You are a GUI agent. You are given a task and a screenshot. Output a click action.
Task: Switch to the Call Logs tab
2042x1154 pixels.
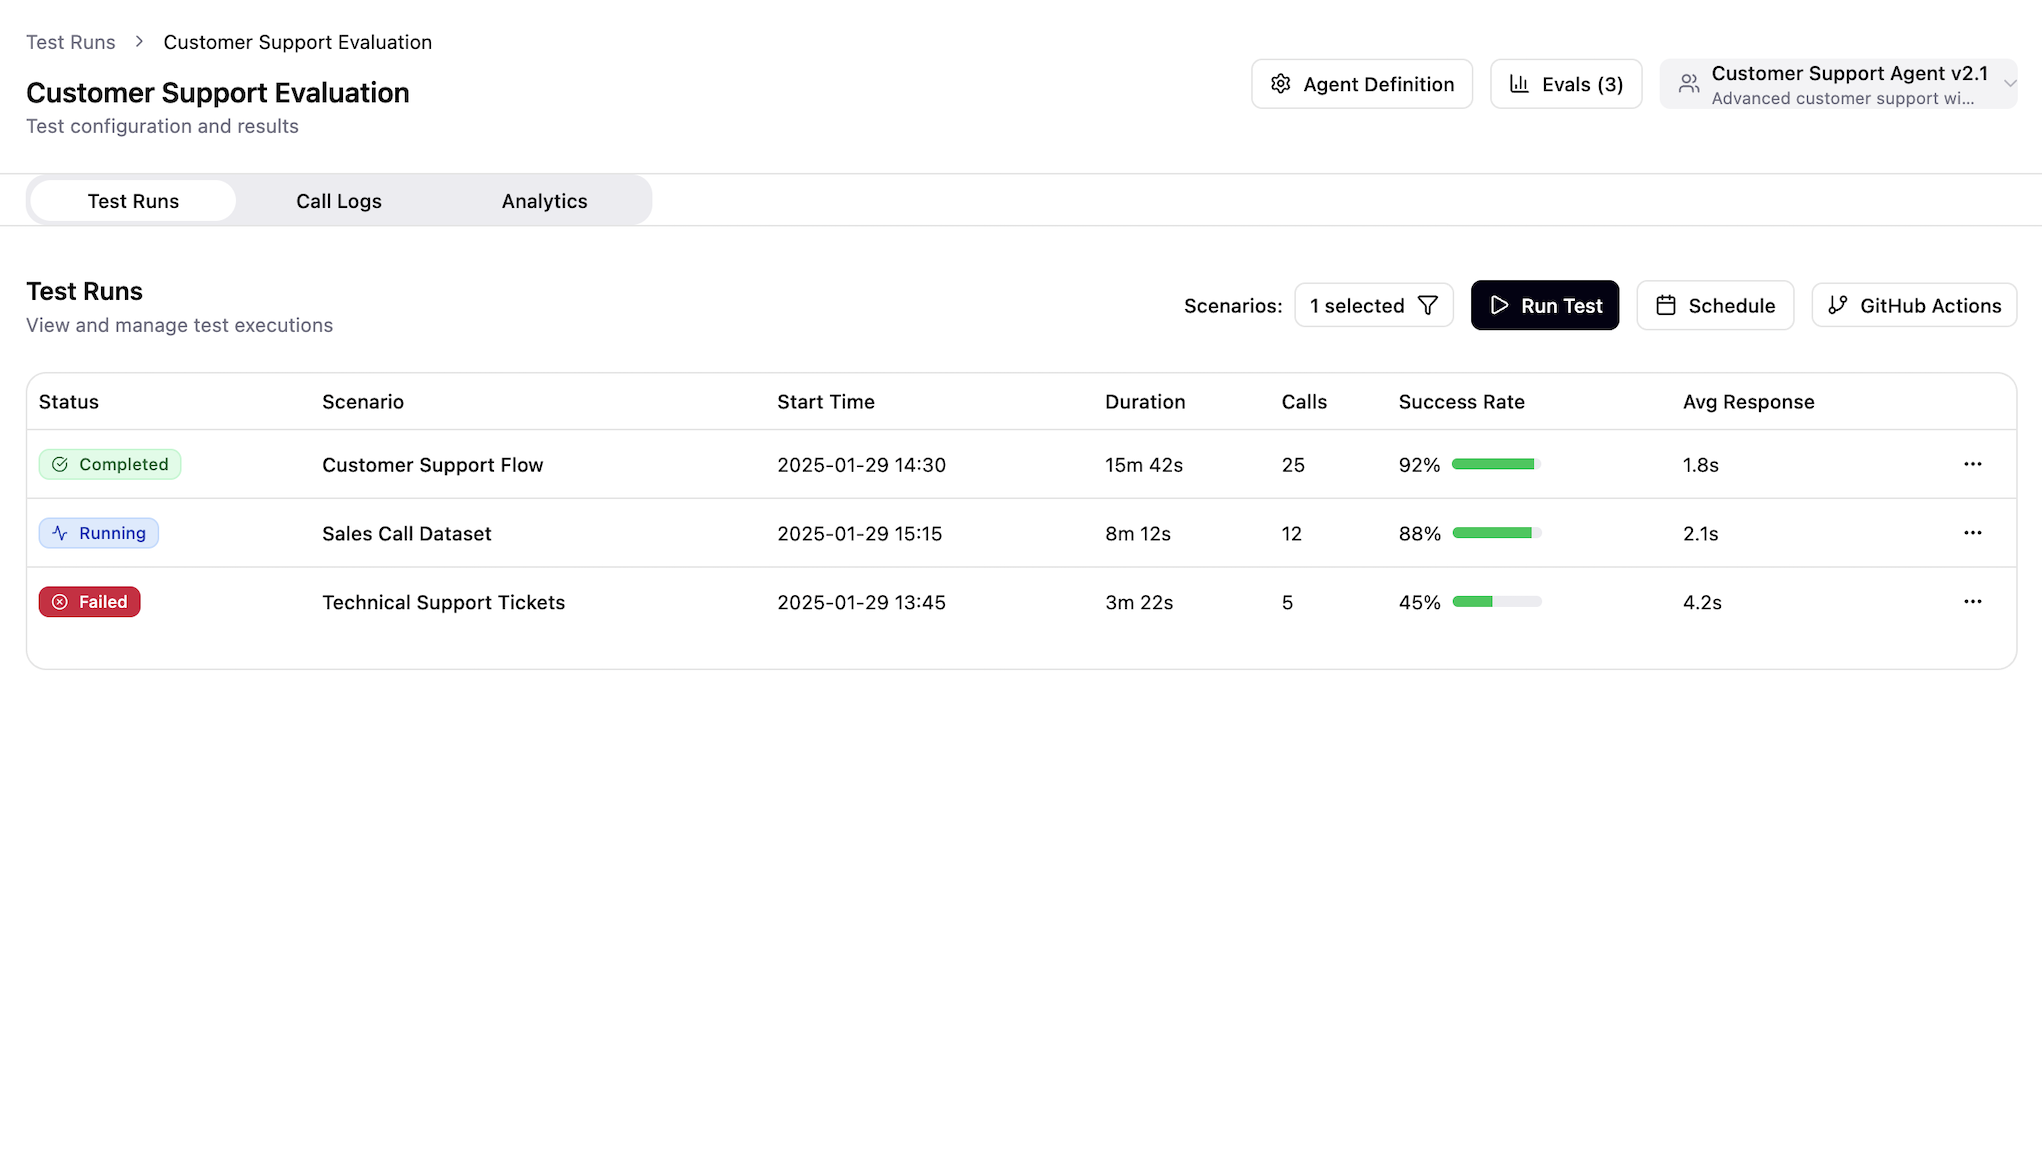[x=339, y=201]
